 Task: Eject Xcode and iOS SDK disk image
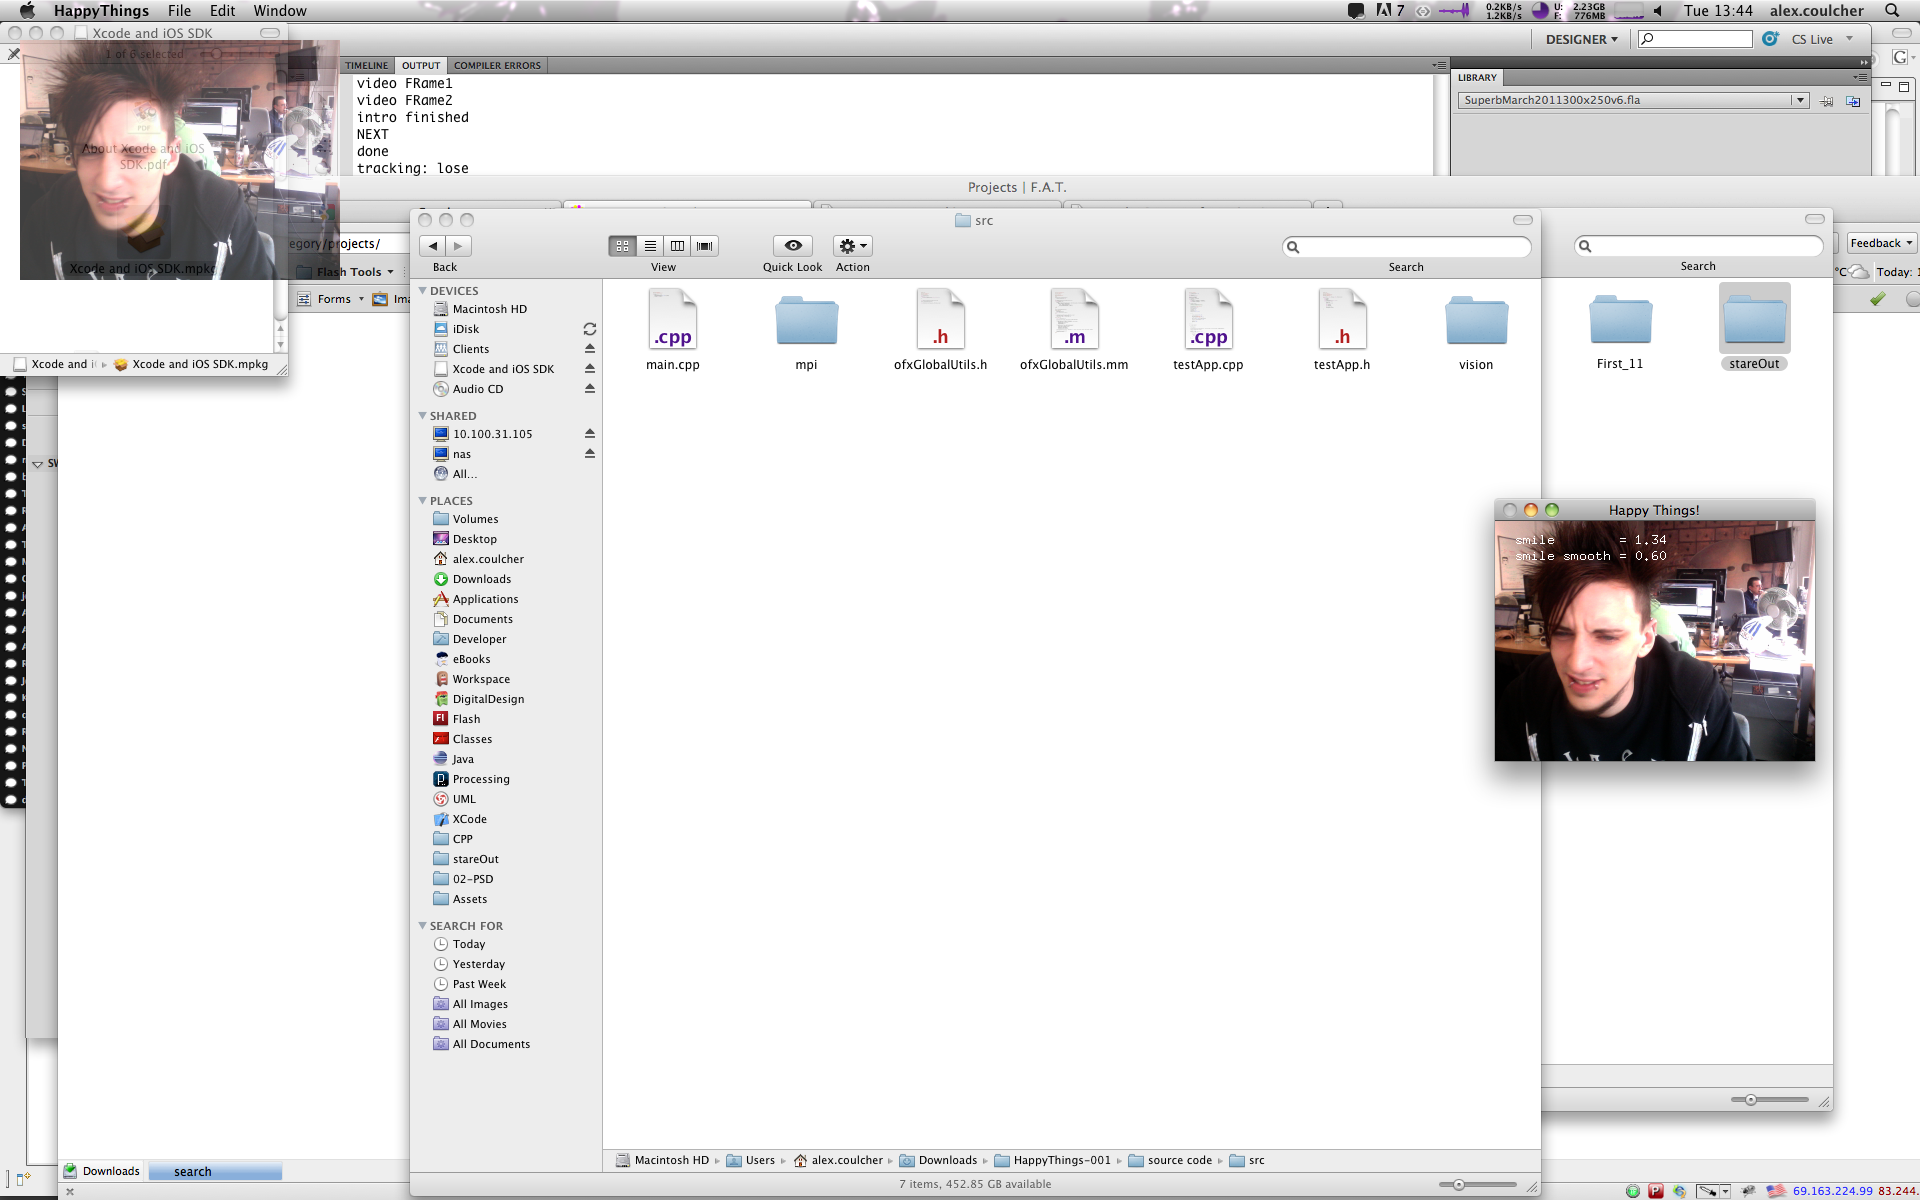pos(590,369)
